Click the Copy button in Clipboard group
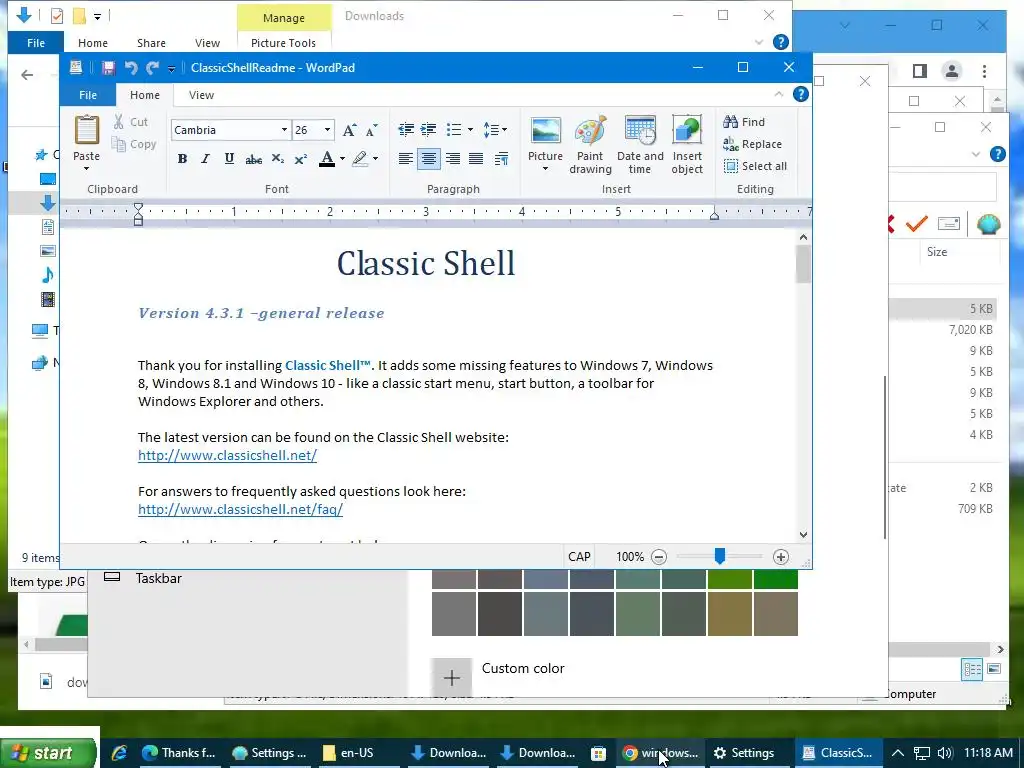 point(134,144)
